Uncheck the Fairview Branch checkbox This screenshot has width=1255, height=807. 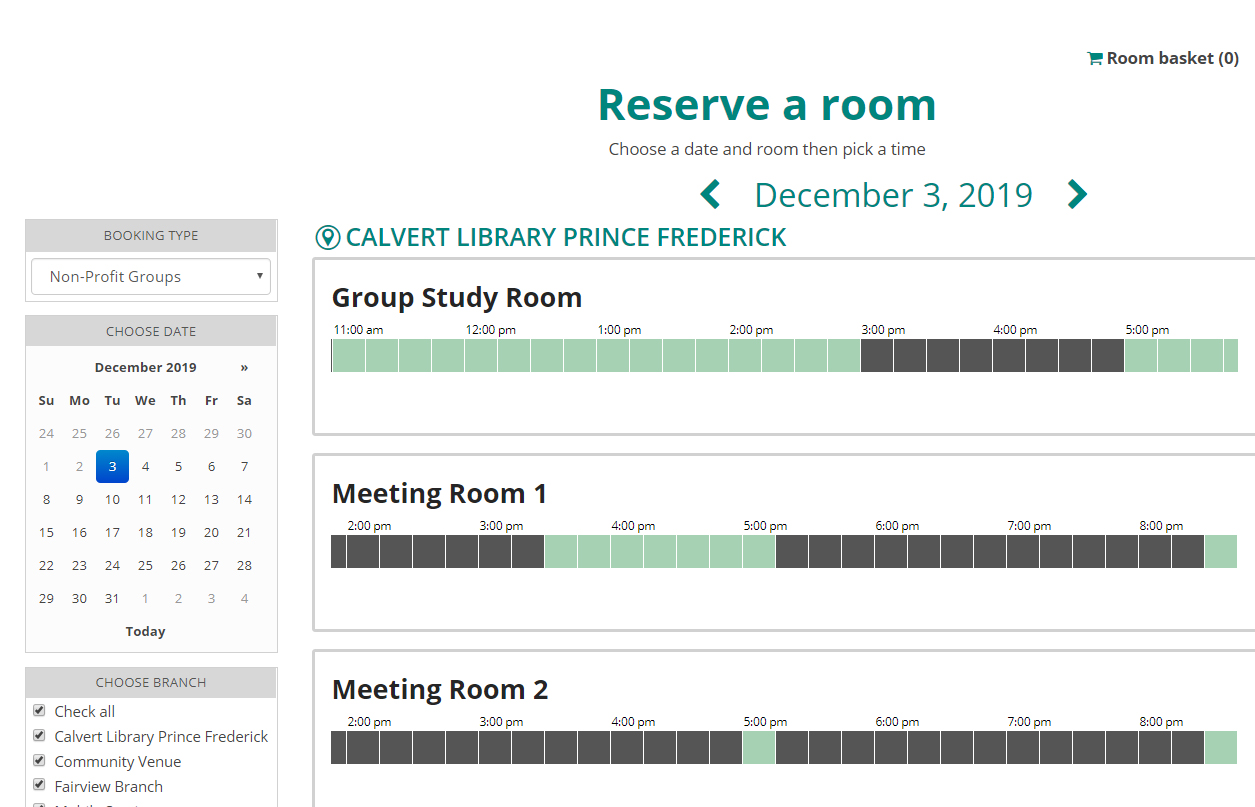point(39,785)
